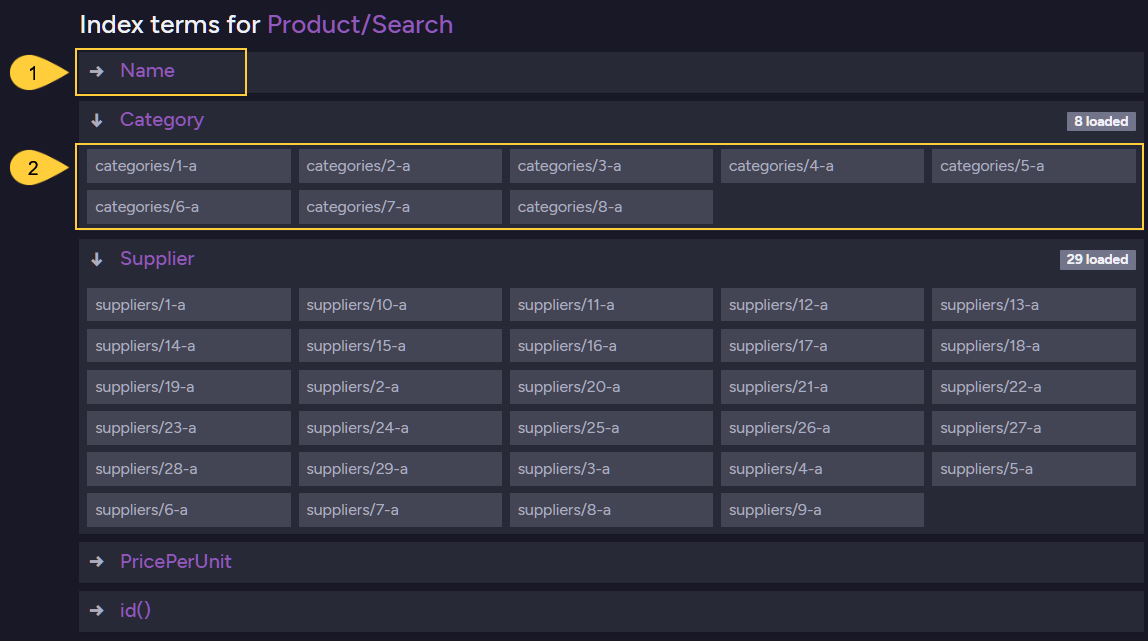
Task: Click the Category field label
Action: [x=162, y=120]
